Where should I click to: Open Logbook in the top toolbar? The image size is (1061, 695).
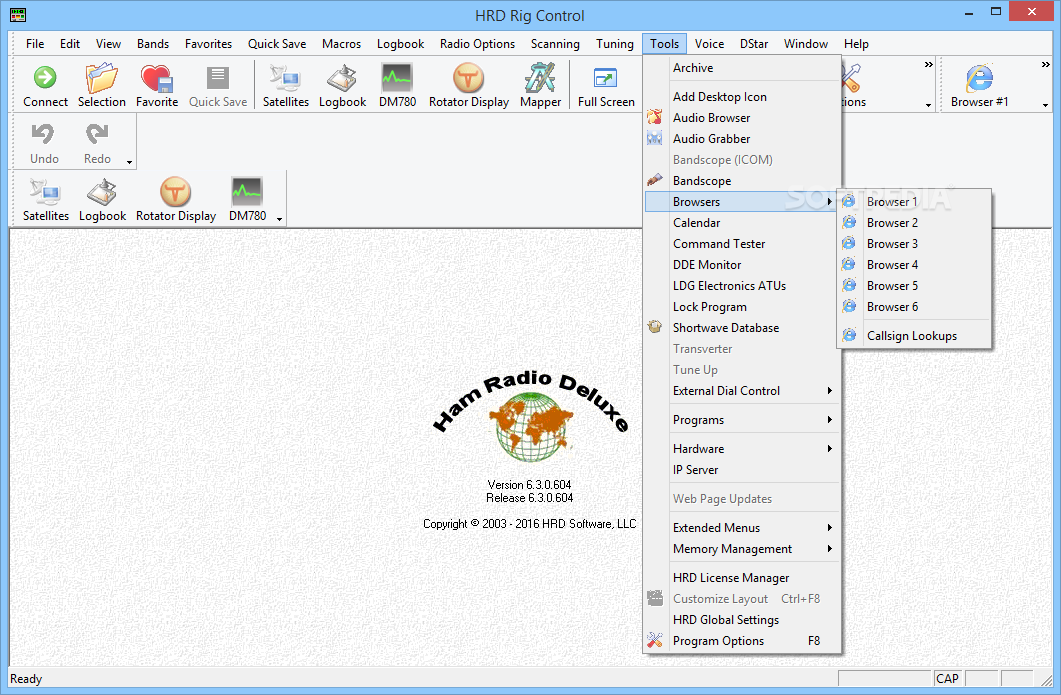tap(342, 78)
